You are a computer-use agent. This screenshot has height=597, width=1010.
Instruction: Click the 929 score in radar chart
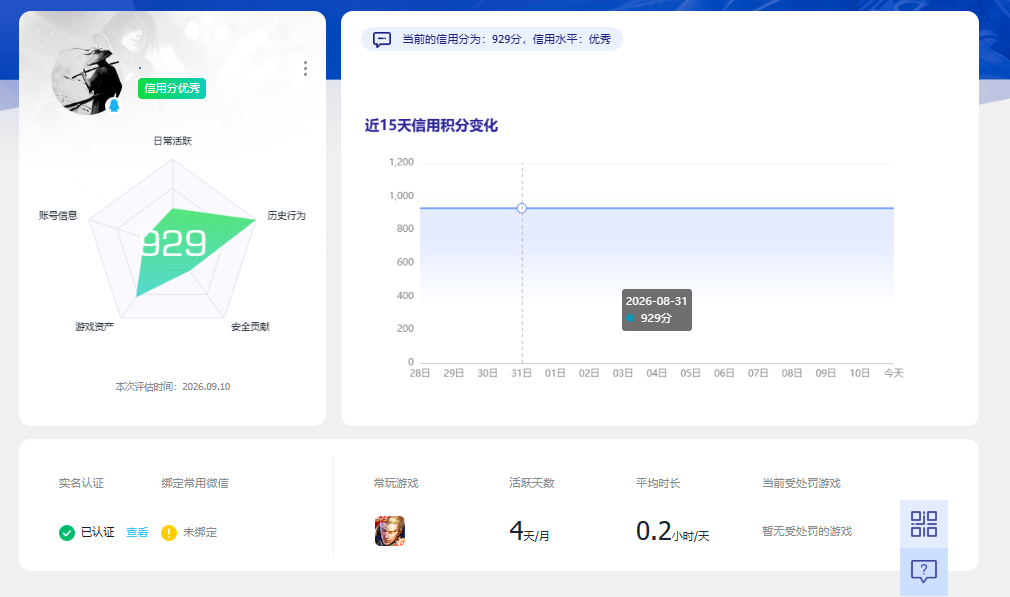tap(173, 243)
